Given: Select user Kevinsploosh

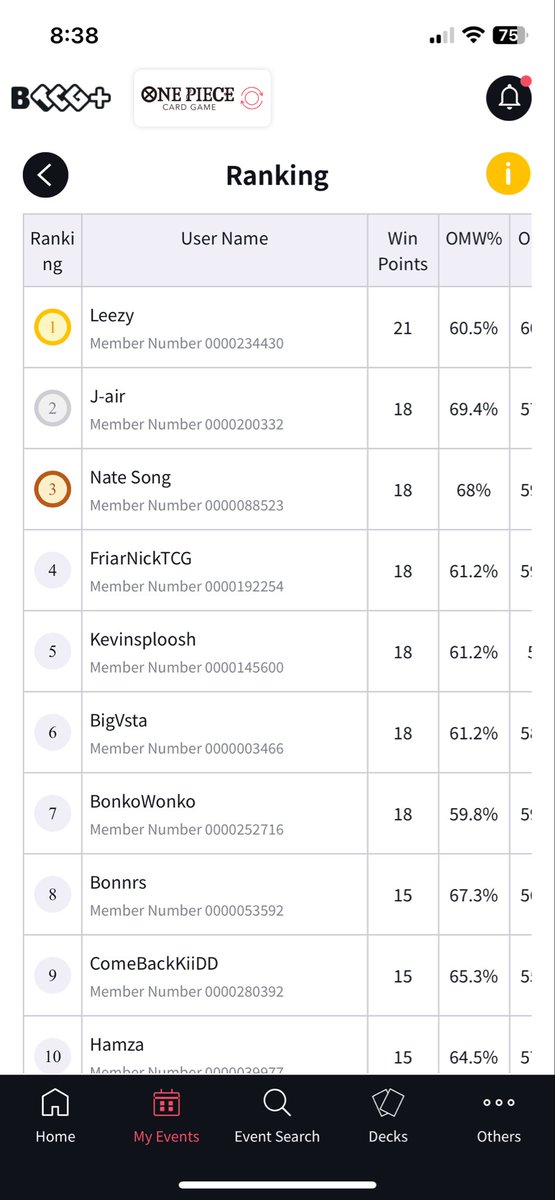Looking at the screenshot, I should point(143,640).
